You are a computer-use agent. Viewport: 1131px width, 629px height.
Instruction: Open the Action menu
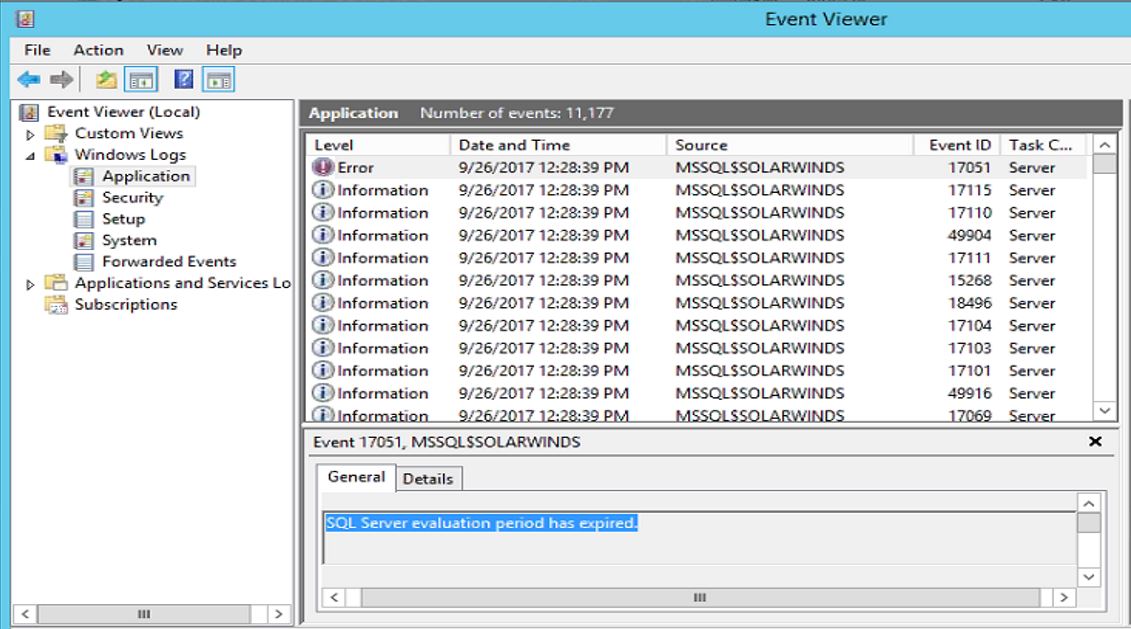[98, 49]
